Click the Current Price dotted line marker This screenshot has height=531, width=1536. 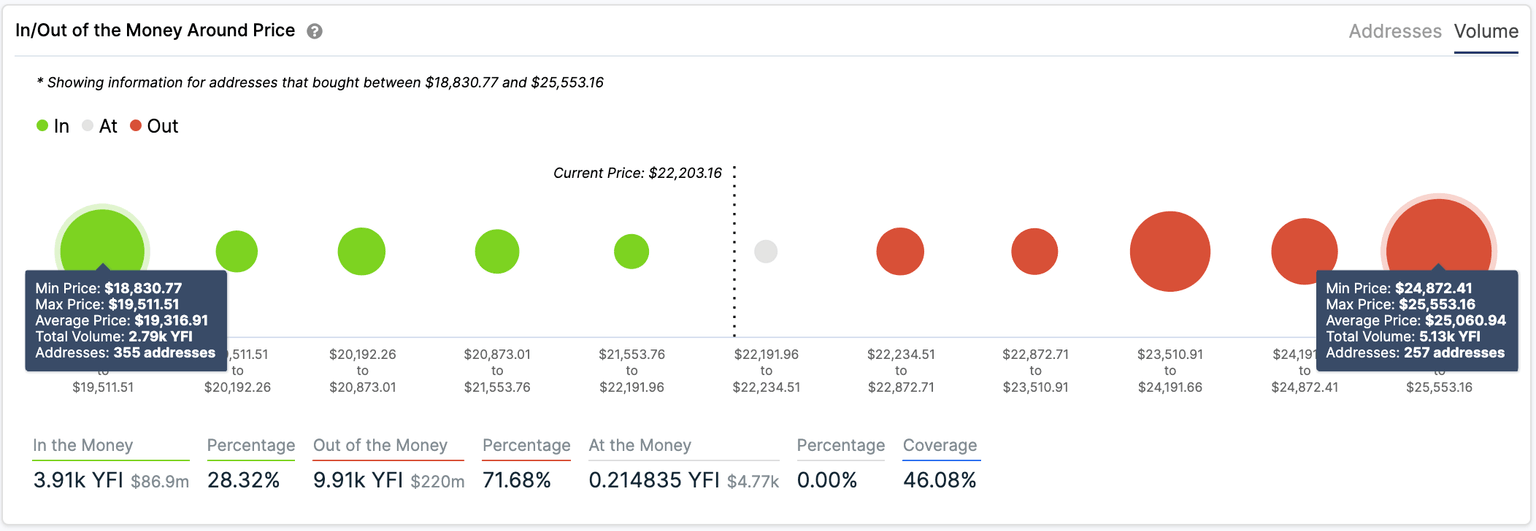[x=735, y=250]
